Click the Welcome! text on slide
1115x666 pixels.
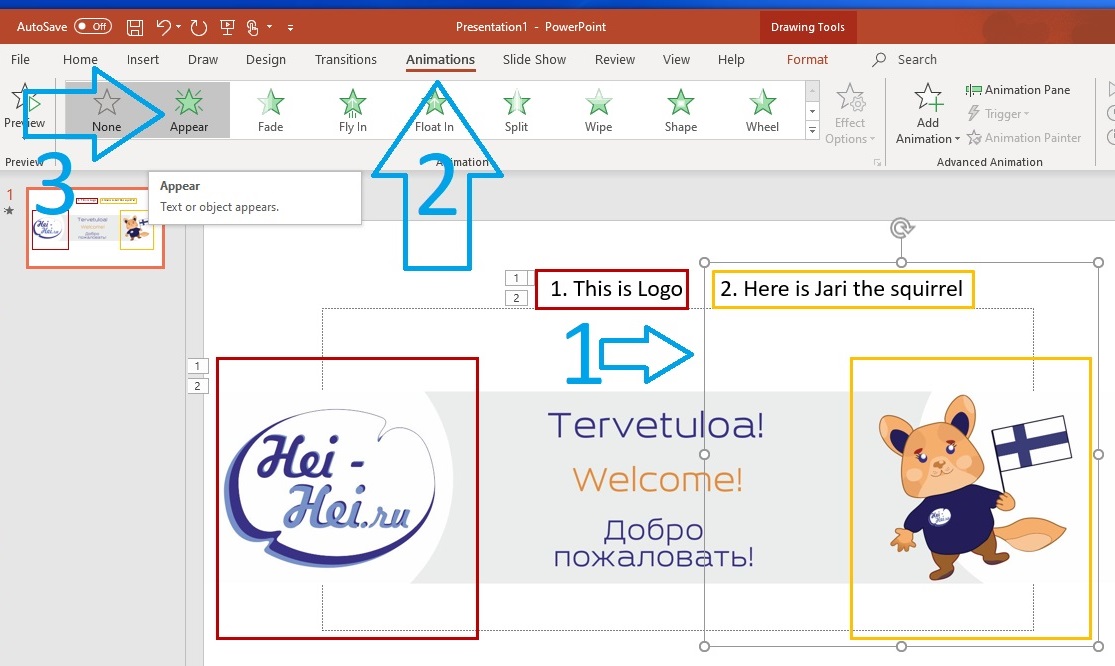click(x=658, y=479)
